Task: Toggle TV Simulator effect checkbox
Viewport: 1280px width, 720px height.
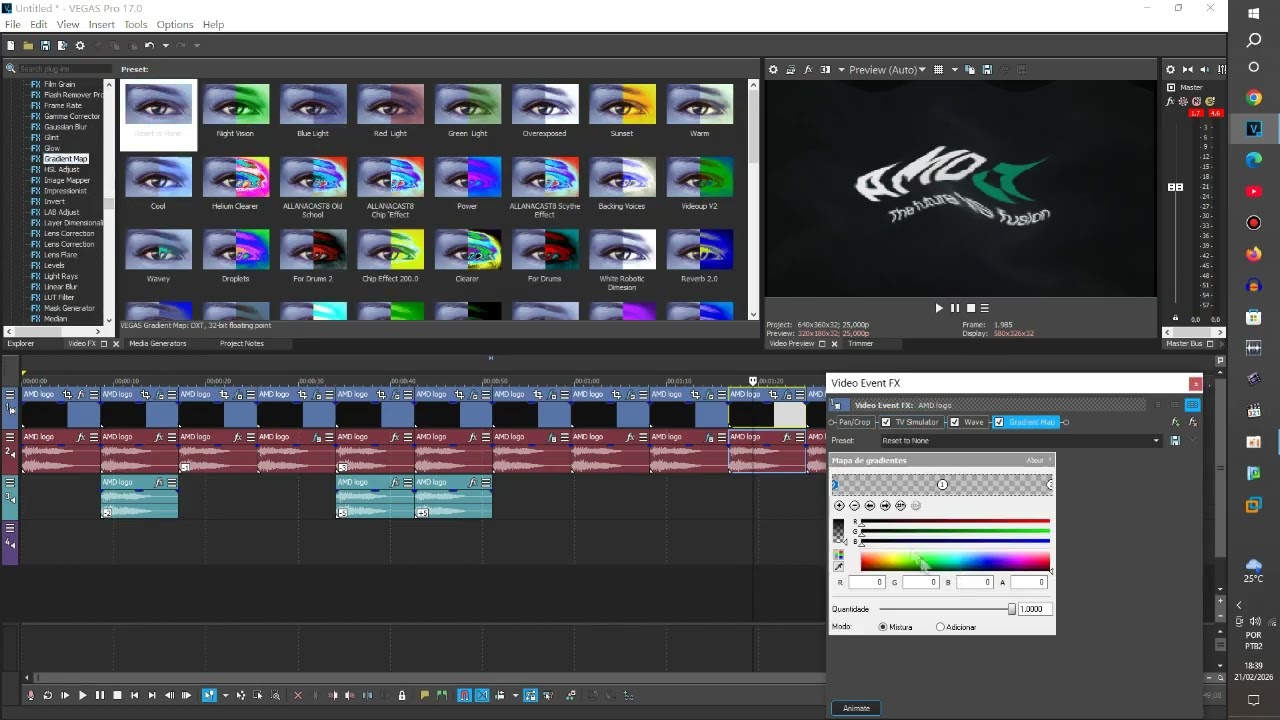Action: [886, 422]
